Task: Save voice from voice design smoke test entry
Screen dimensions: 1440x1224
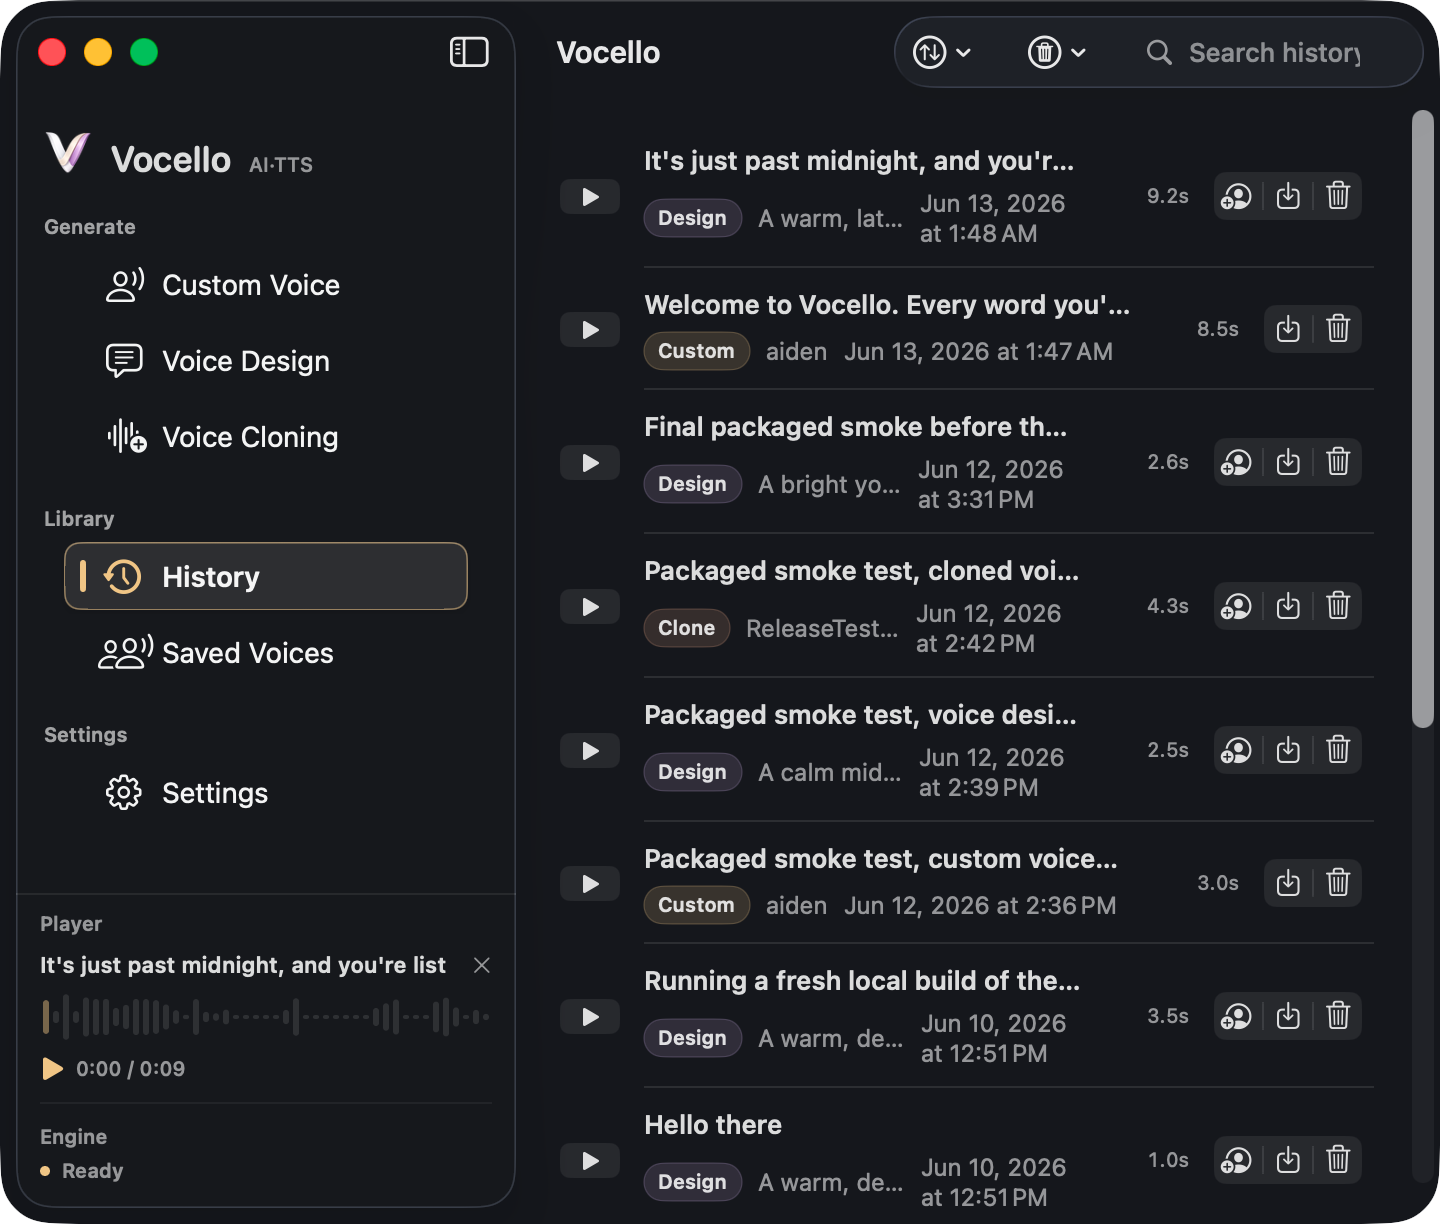Action: (1237, 750)
